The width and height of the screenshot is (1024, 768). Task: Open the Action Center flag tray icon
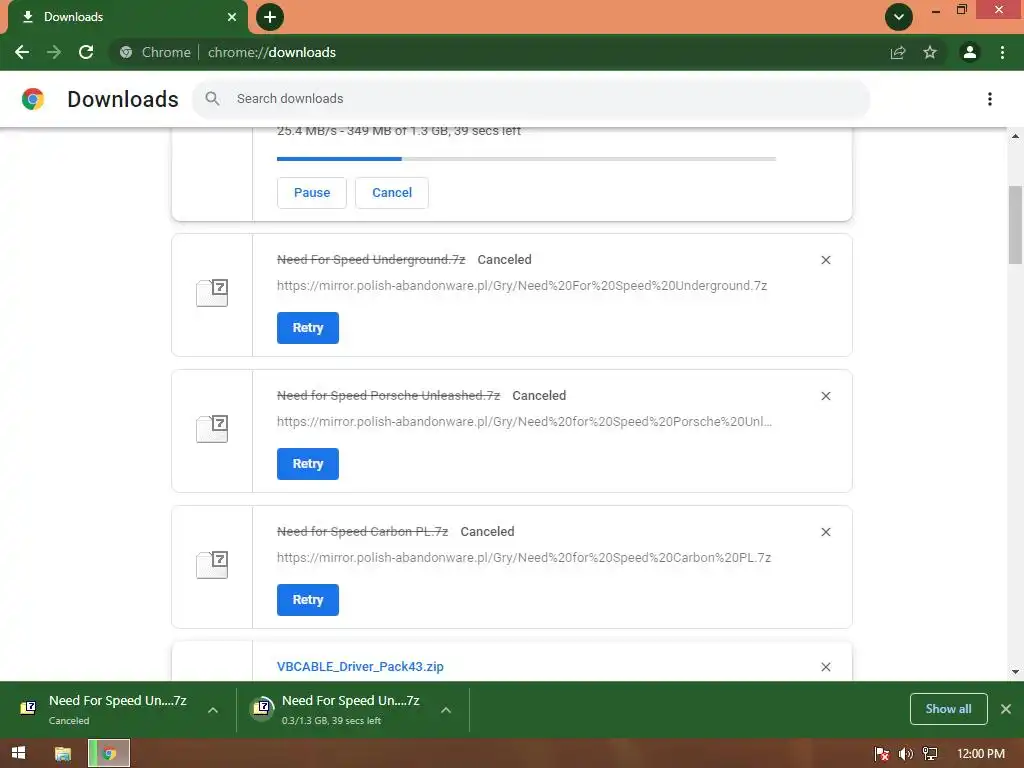point(881,754)
